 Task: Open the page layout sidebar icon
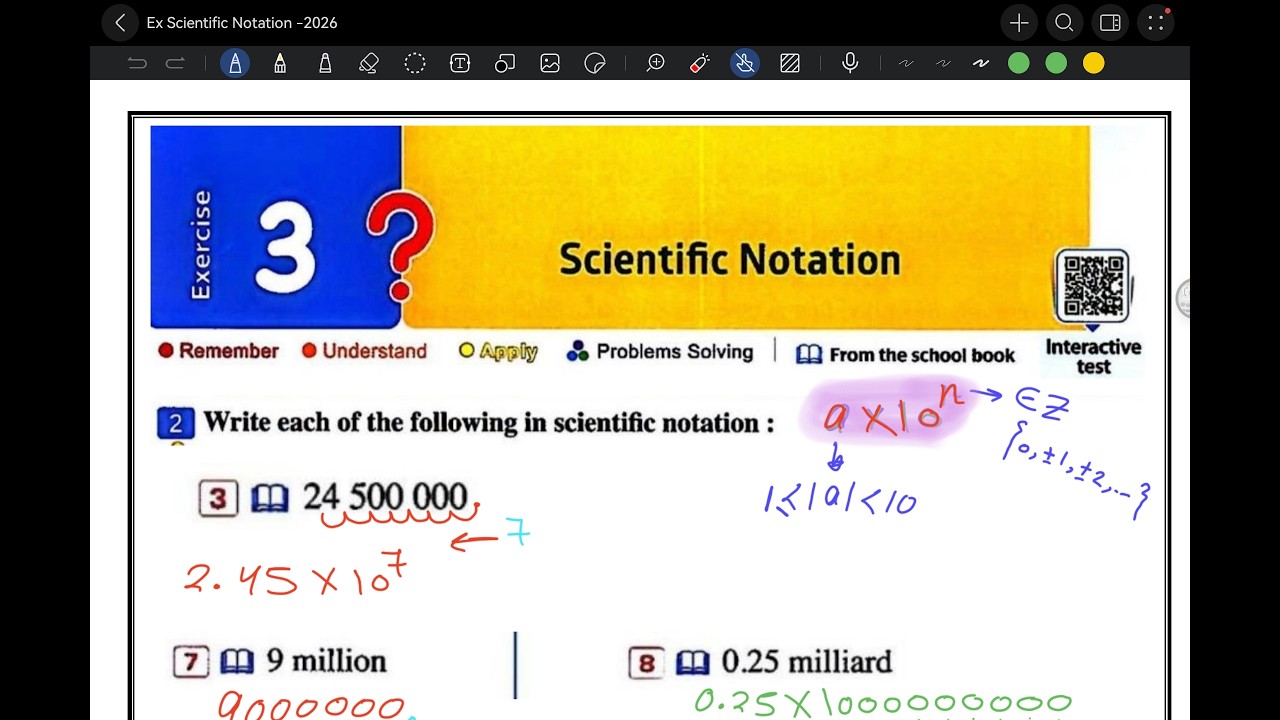point(1110,23)
